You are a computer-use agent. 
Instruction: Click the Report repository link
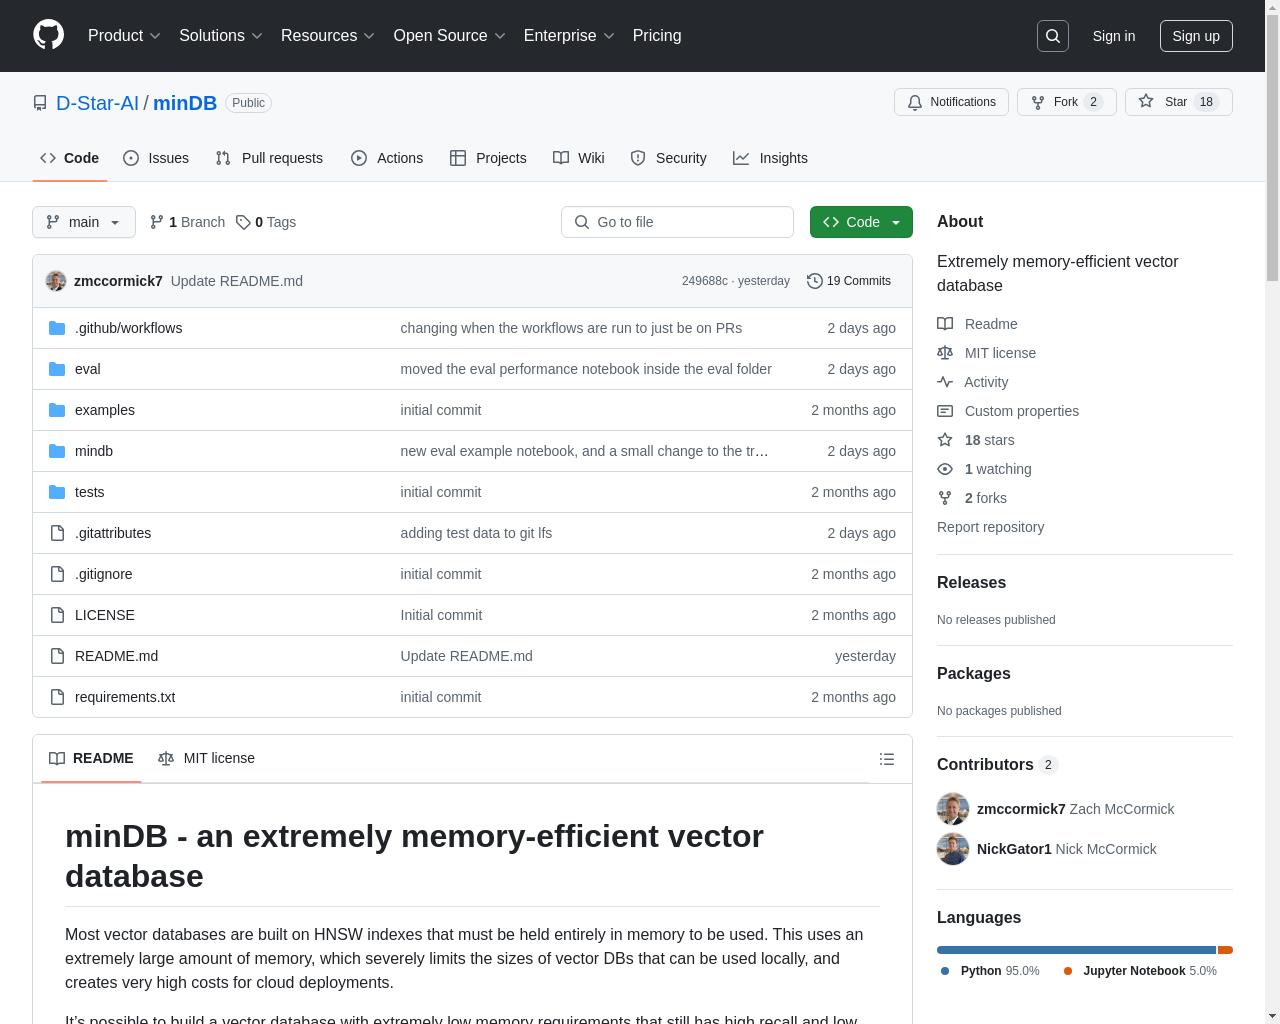pyautogui.click(x=990, y=527)
